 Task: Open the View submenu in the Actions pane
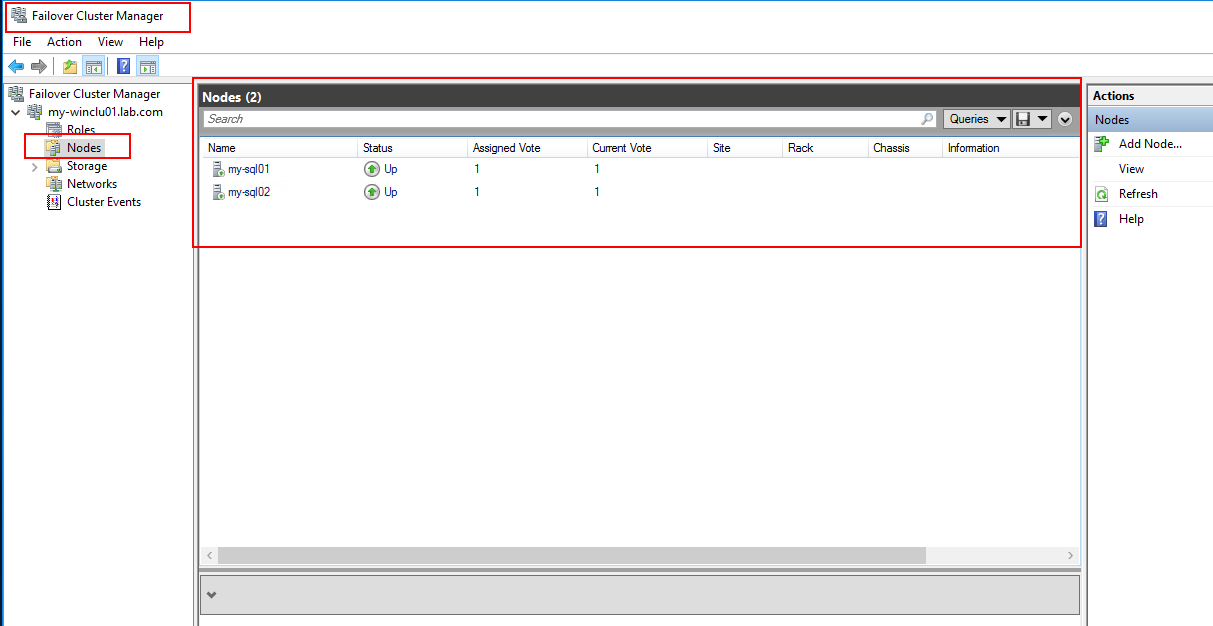[x=1131, y=169]
